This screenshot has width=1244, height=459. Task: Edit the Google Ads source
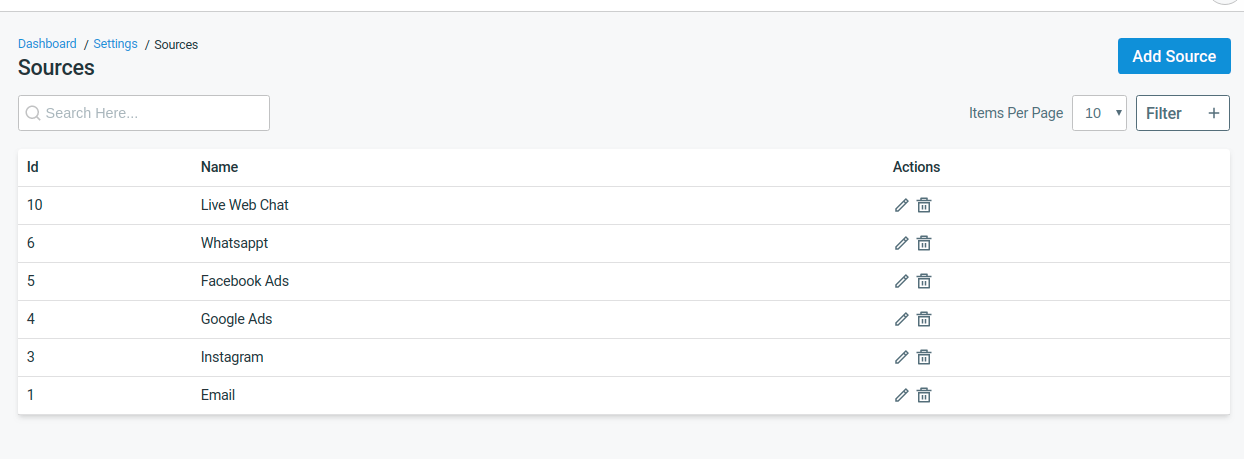coord(901,319)
